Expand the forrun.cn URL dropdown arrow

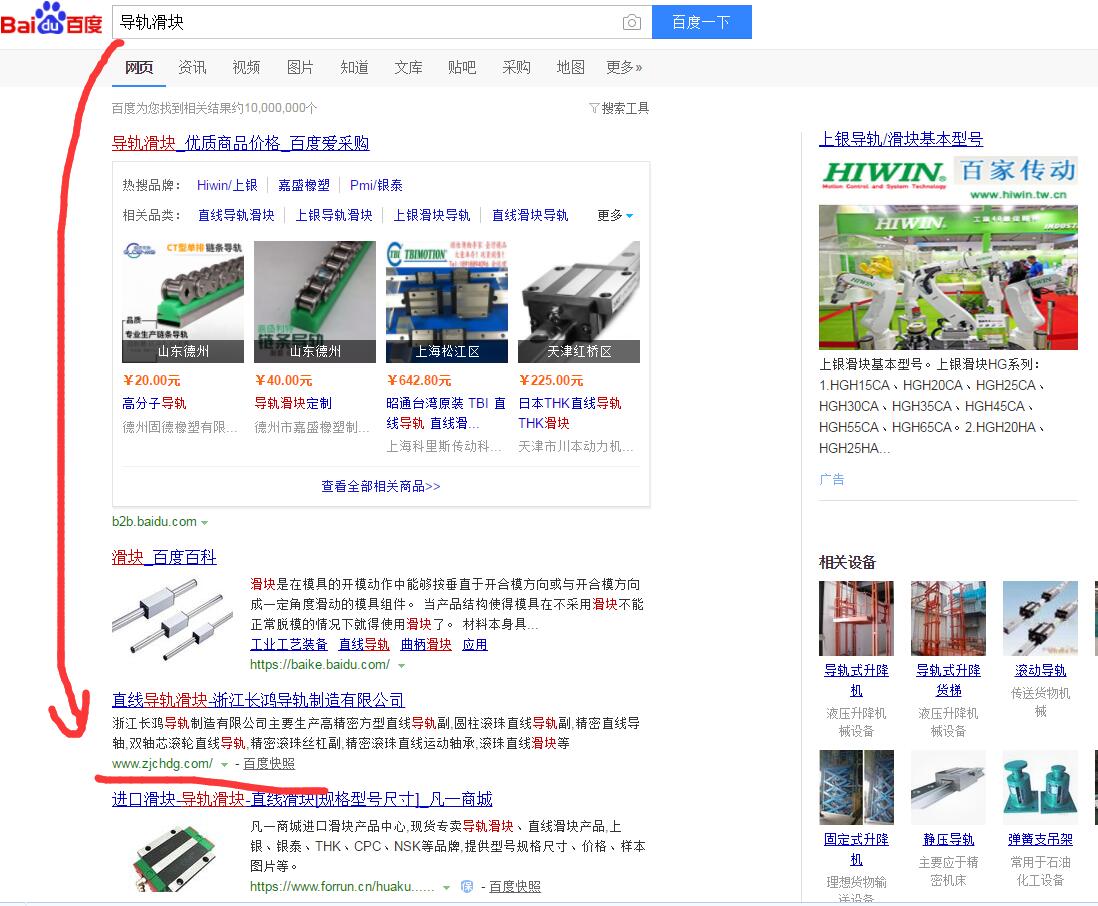click(446, 888)
